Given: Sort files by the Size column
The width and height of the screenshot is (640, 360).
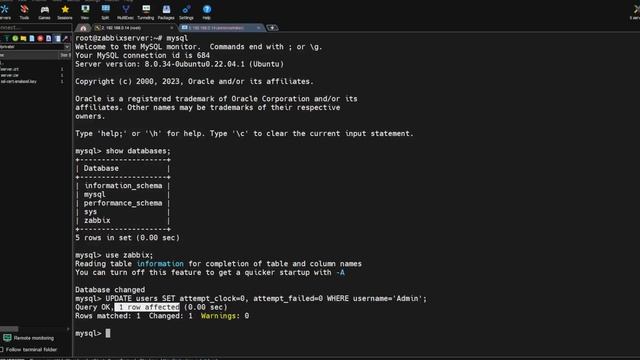Looking at the screenshot, I should tap(65, 55).
